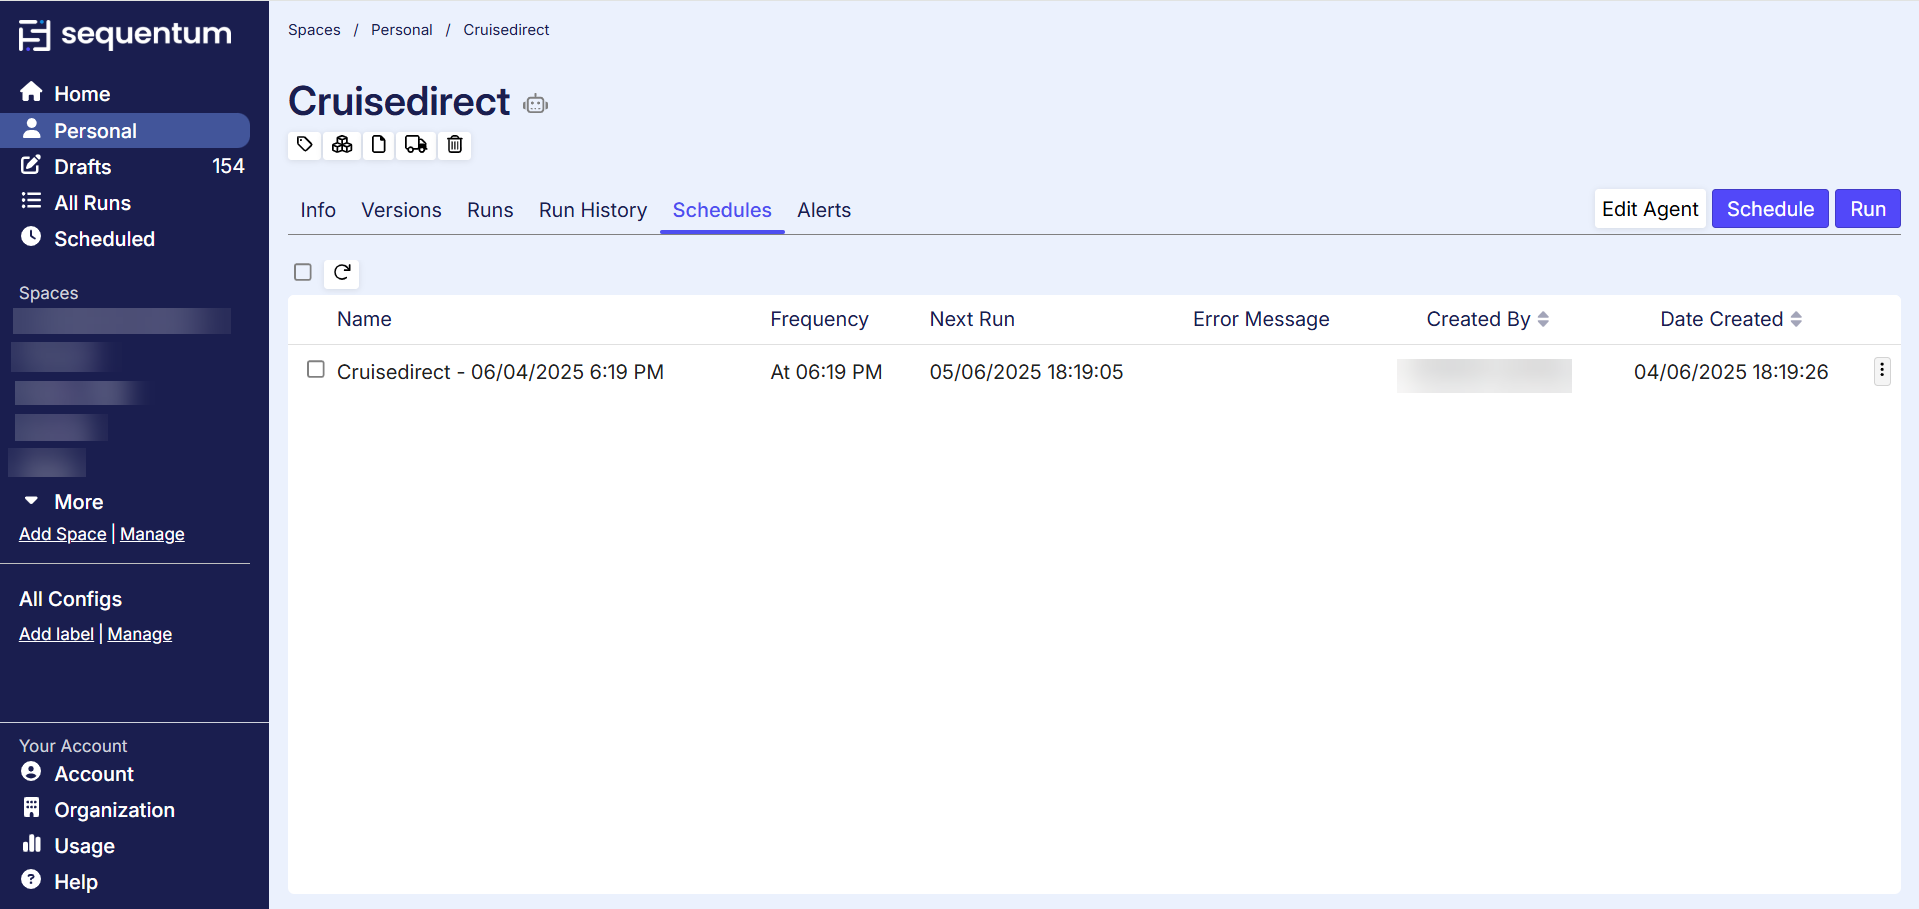
Task: Click the tag label icon under Cruisedirect
Action: point(305,145)
